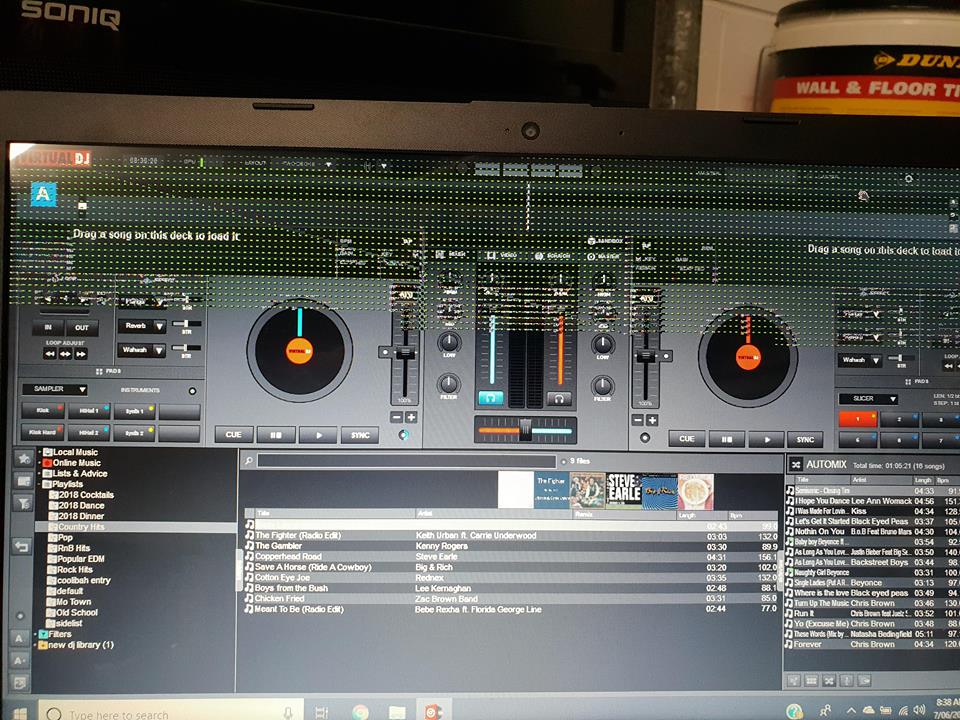
Task: Adjust the Reverb strength slider
Action: [186, 324]
